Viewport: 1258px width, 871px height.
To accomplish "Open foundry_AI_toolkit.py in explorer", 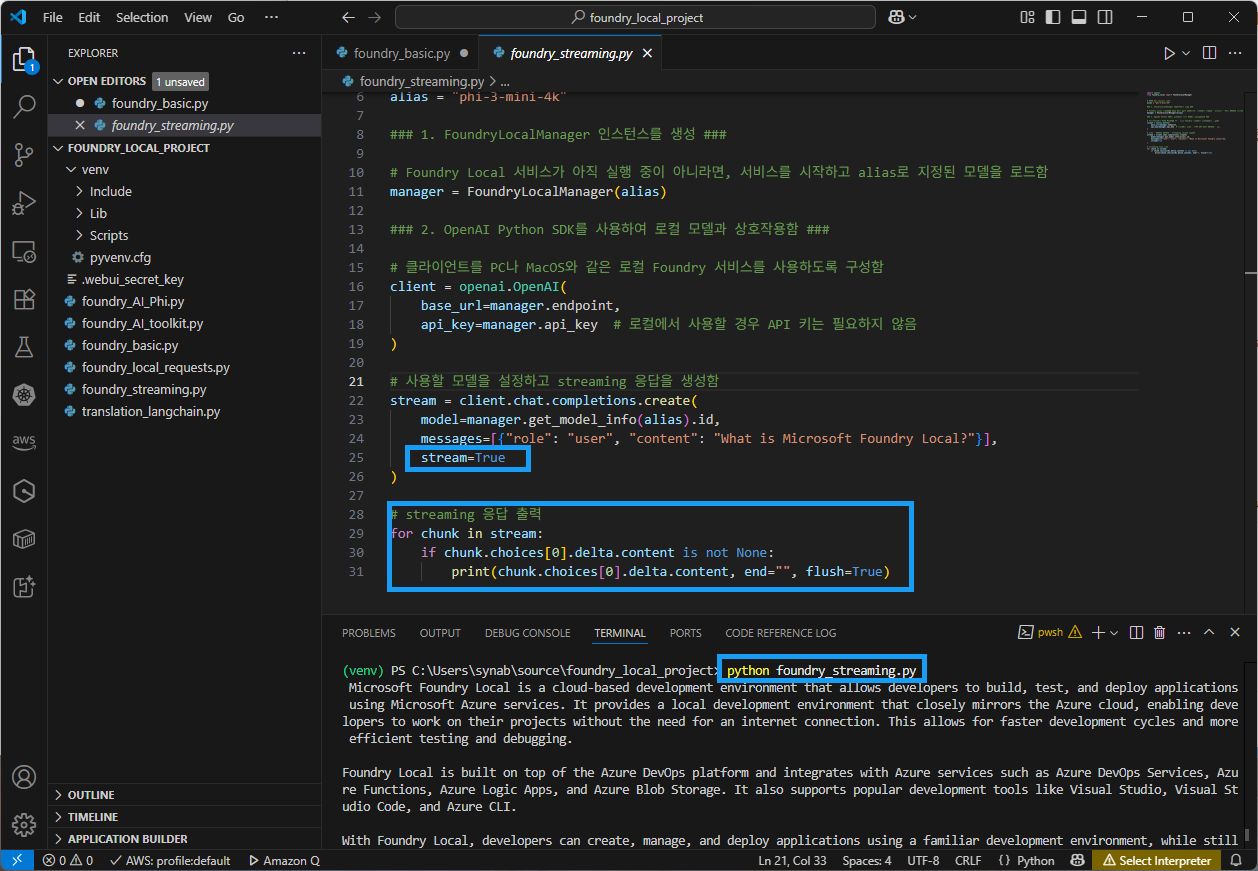I will point(142,323).
